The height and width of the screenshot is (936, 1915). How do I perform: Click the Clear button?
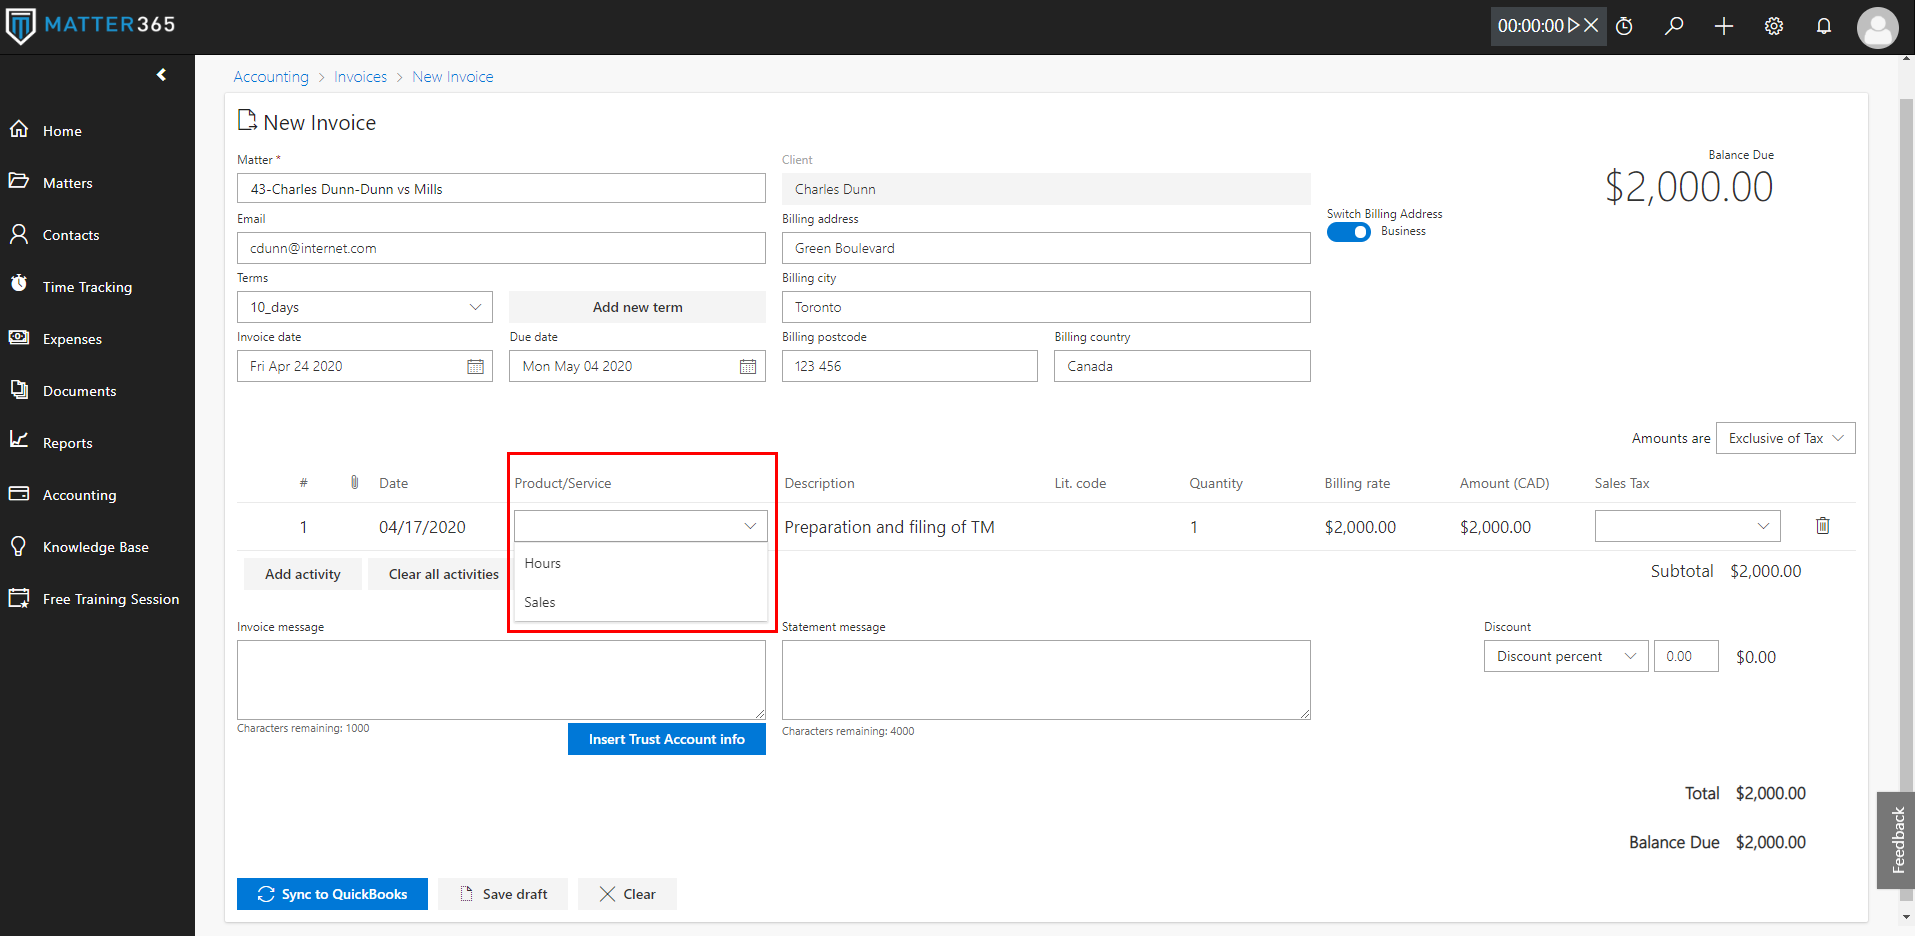tap(627, 894)
